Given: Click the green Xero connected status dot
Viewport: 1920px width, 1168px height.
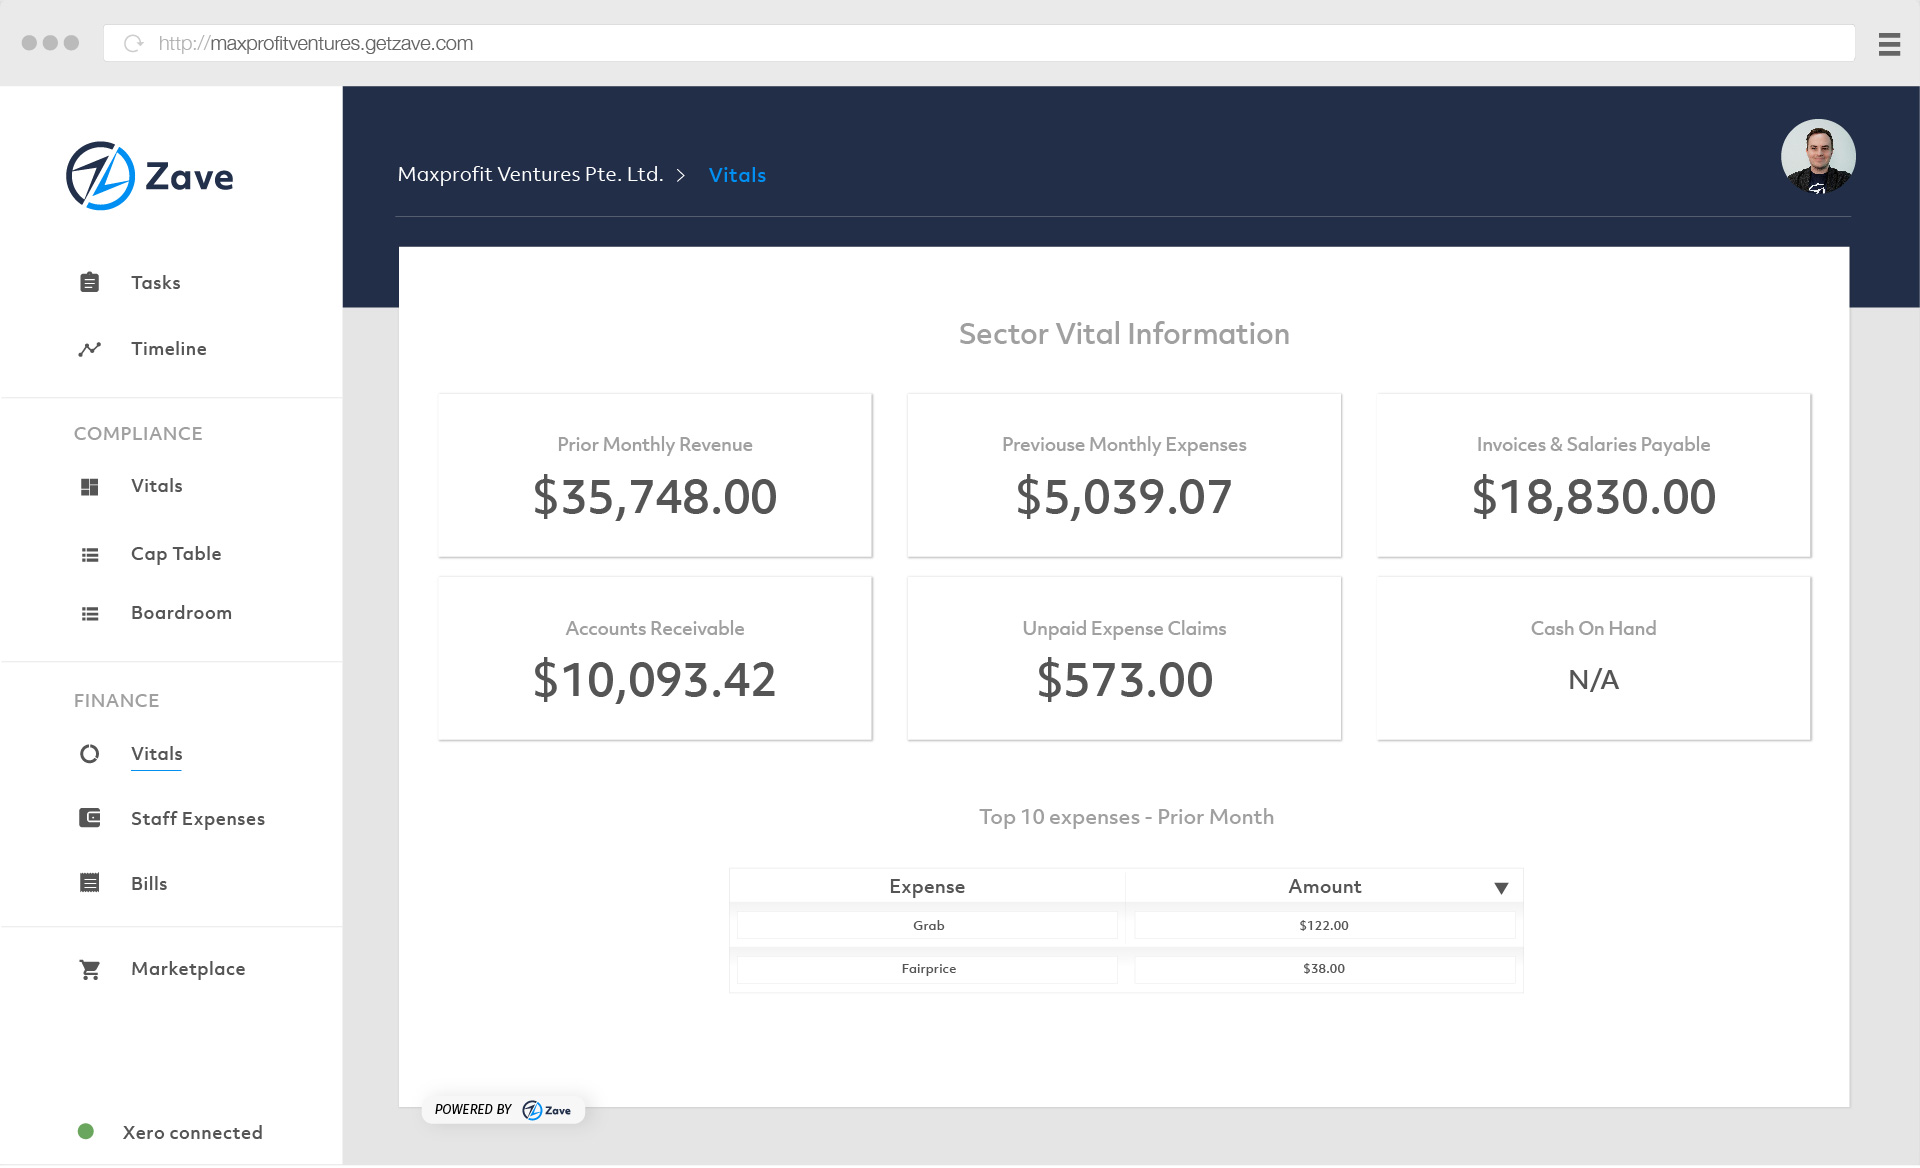Looking at the screenshot, I should pyautogui.click(x=86, y=1132).
